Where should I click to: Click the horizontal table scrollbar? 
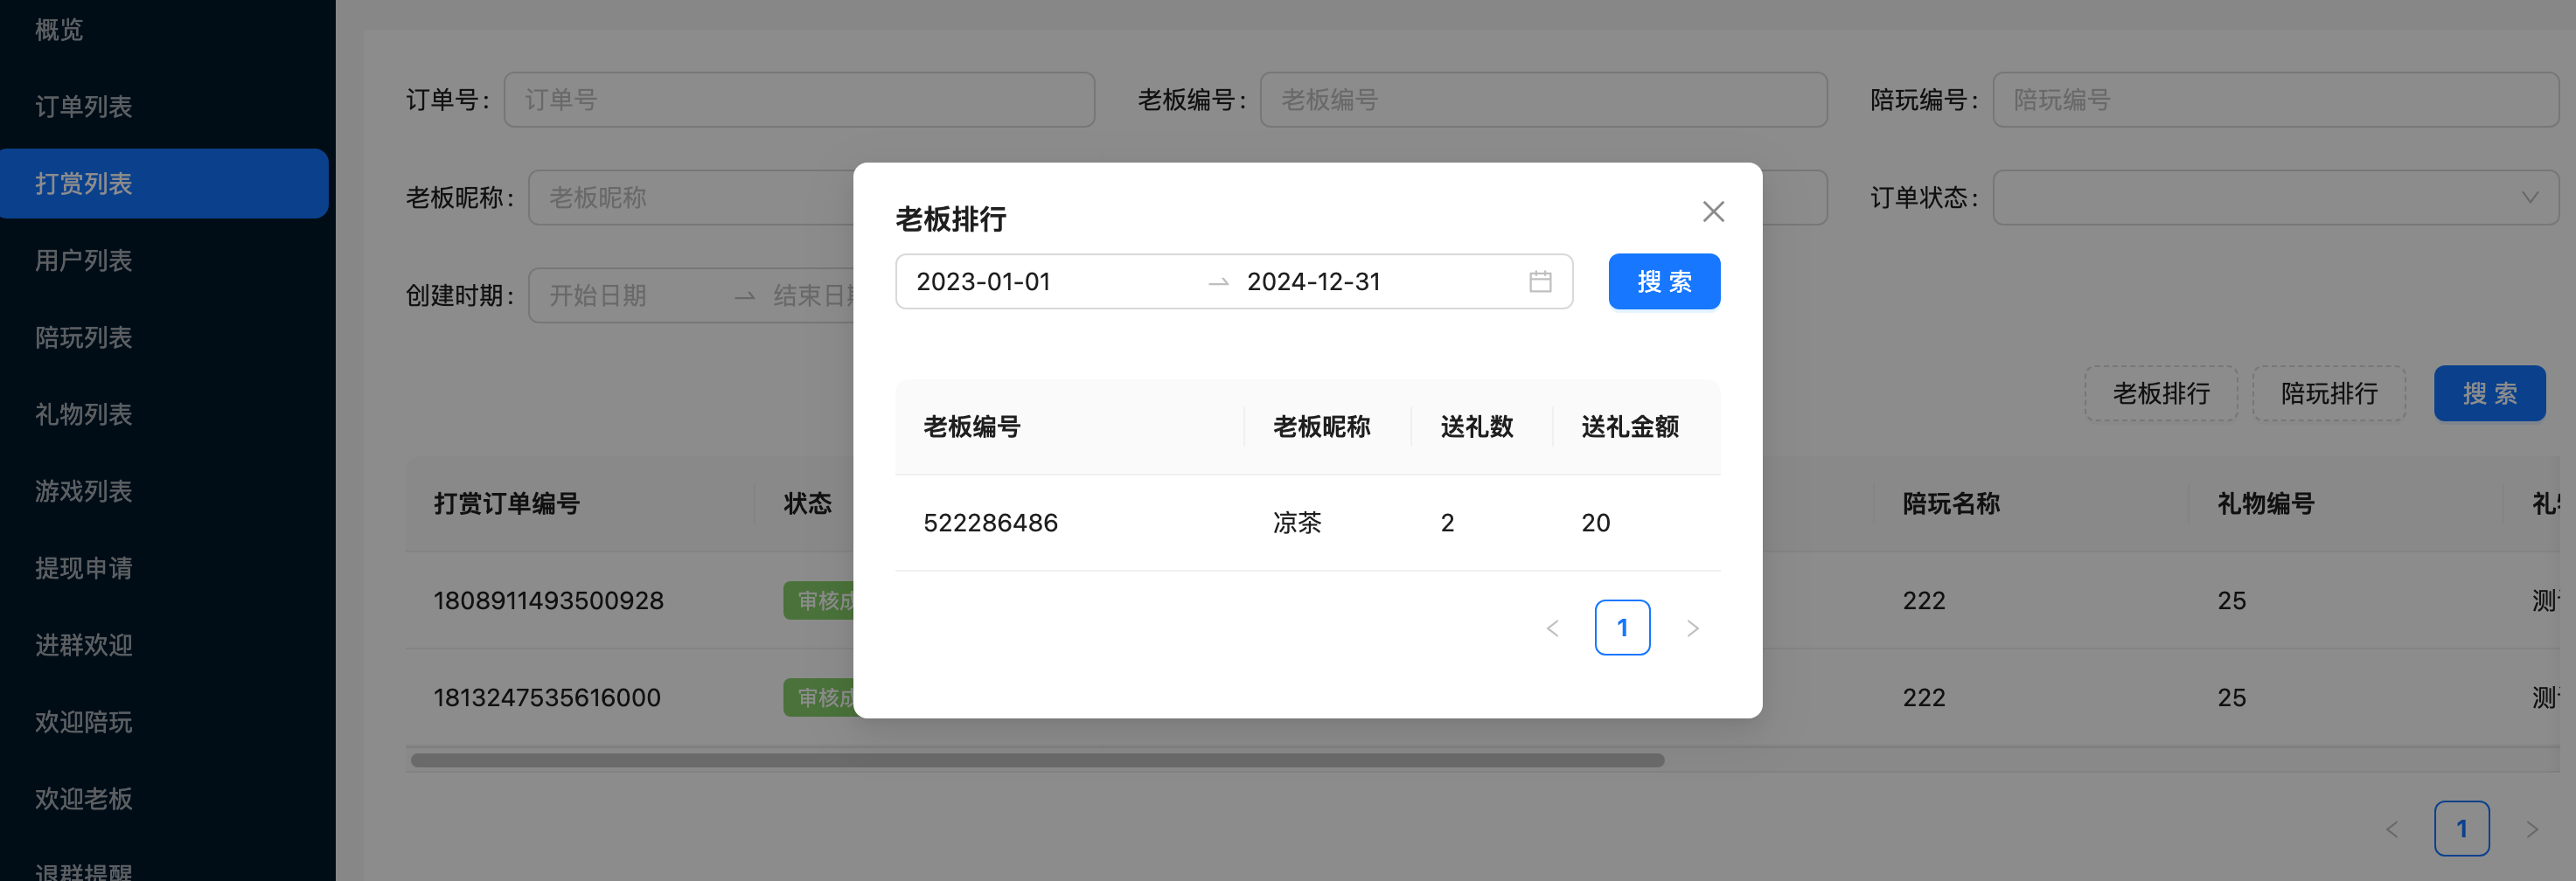(1036, 761)
